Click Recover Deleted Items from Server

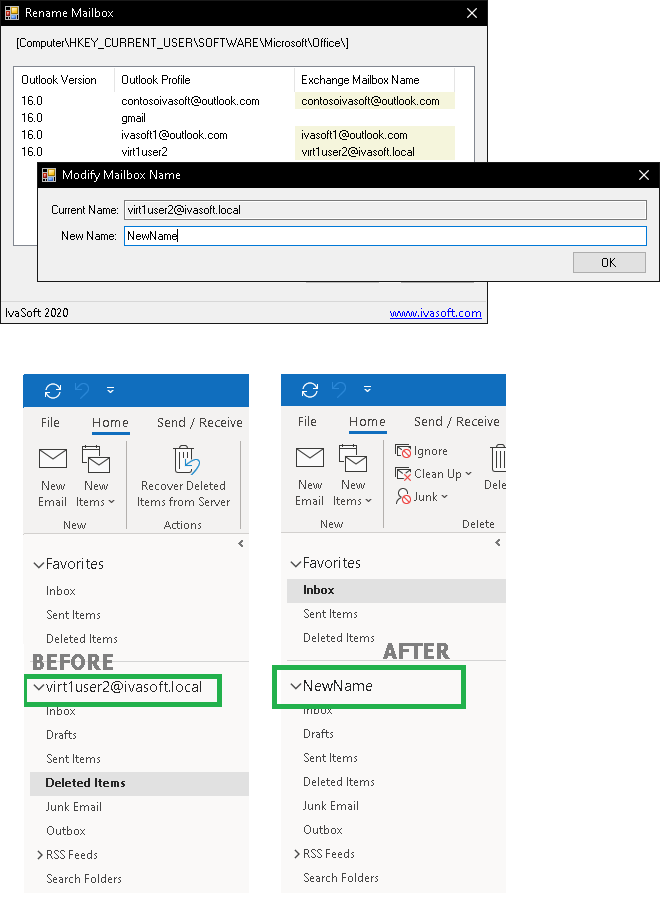click(184, 477)
